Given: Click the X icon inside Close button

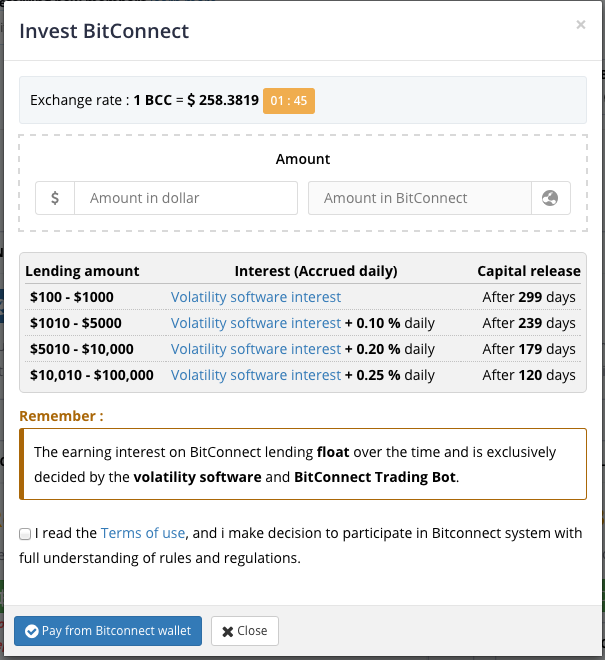Looking at the screenshot, I should [228, 631].
